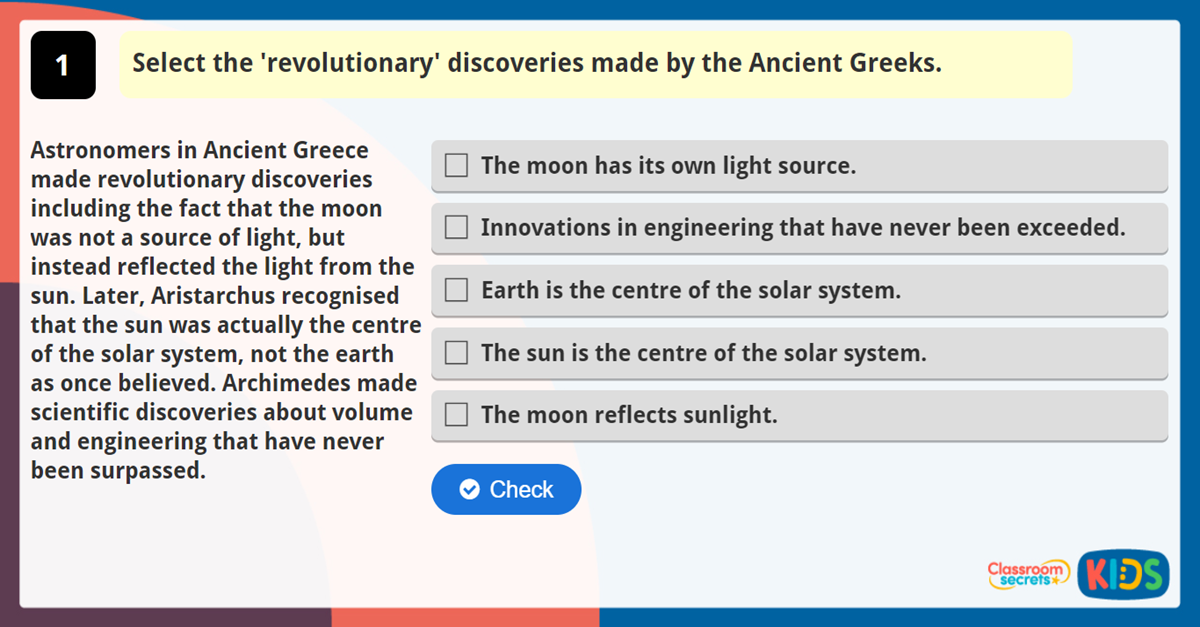Click the circled checkmark icon in Check button
This screenshot has height=627, width=1200.
[469, 489]
